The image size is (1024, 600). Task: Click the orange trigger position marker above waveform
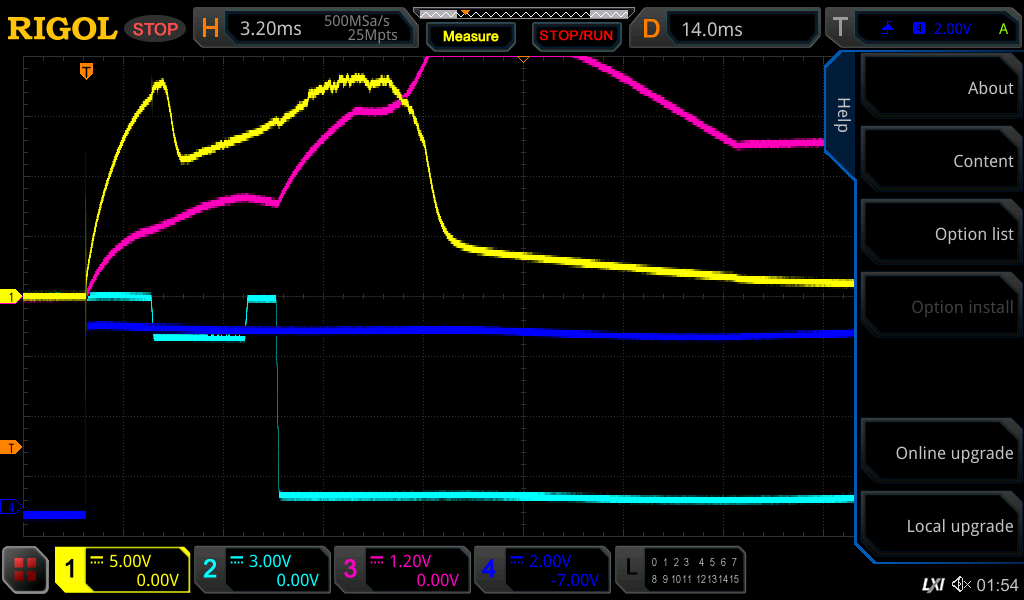pyautogui.click(x=87, y=70)
